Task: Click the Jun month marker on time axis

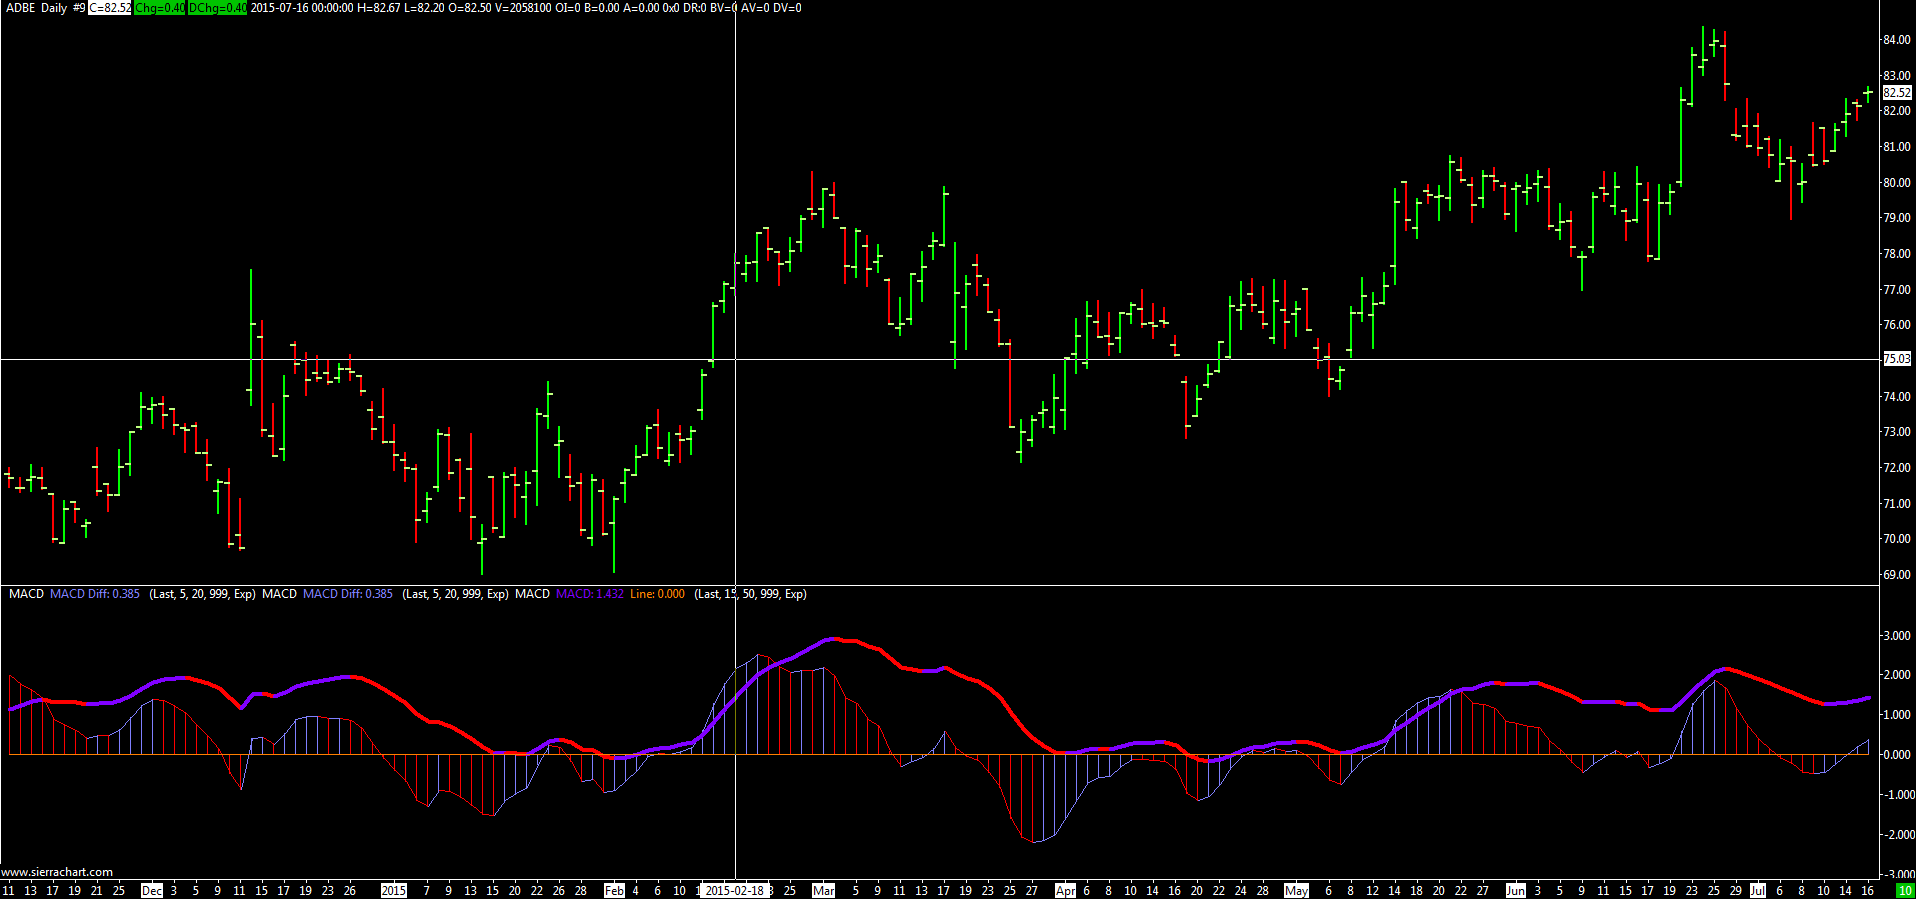Action: [x=1516, y=891]
